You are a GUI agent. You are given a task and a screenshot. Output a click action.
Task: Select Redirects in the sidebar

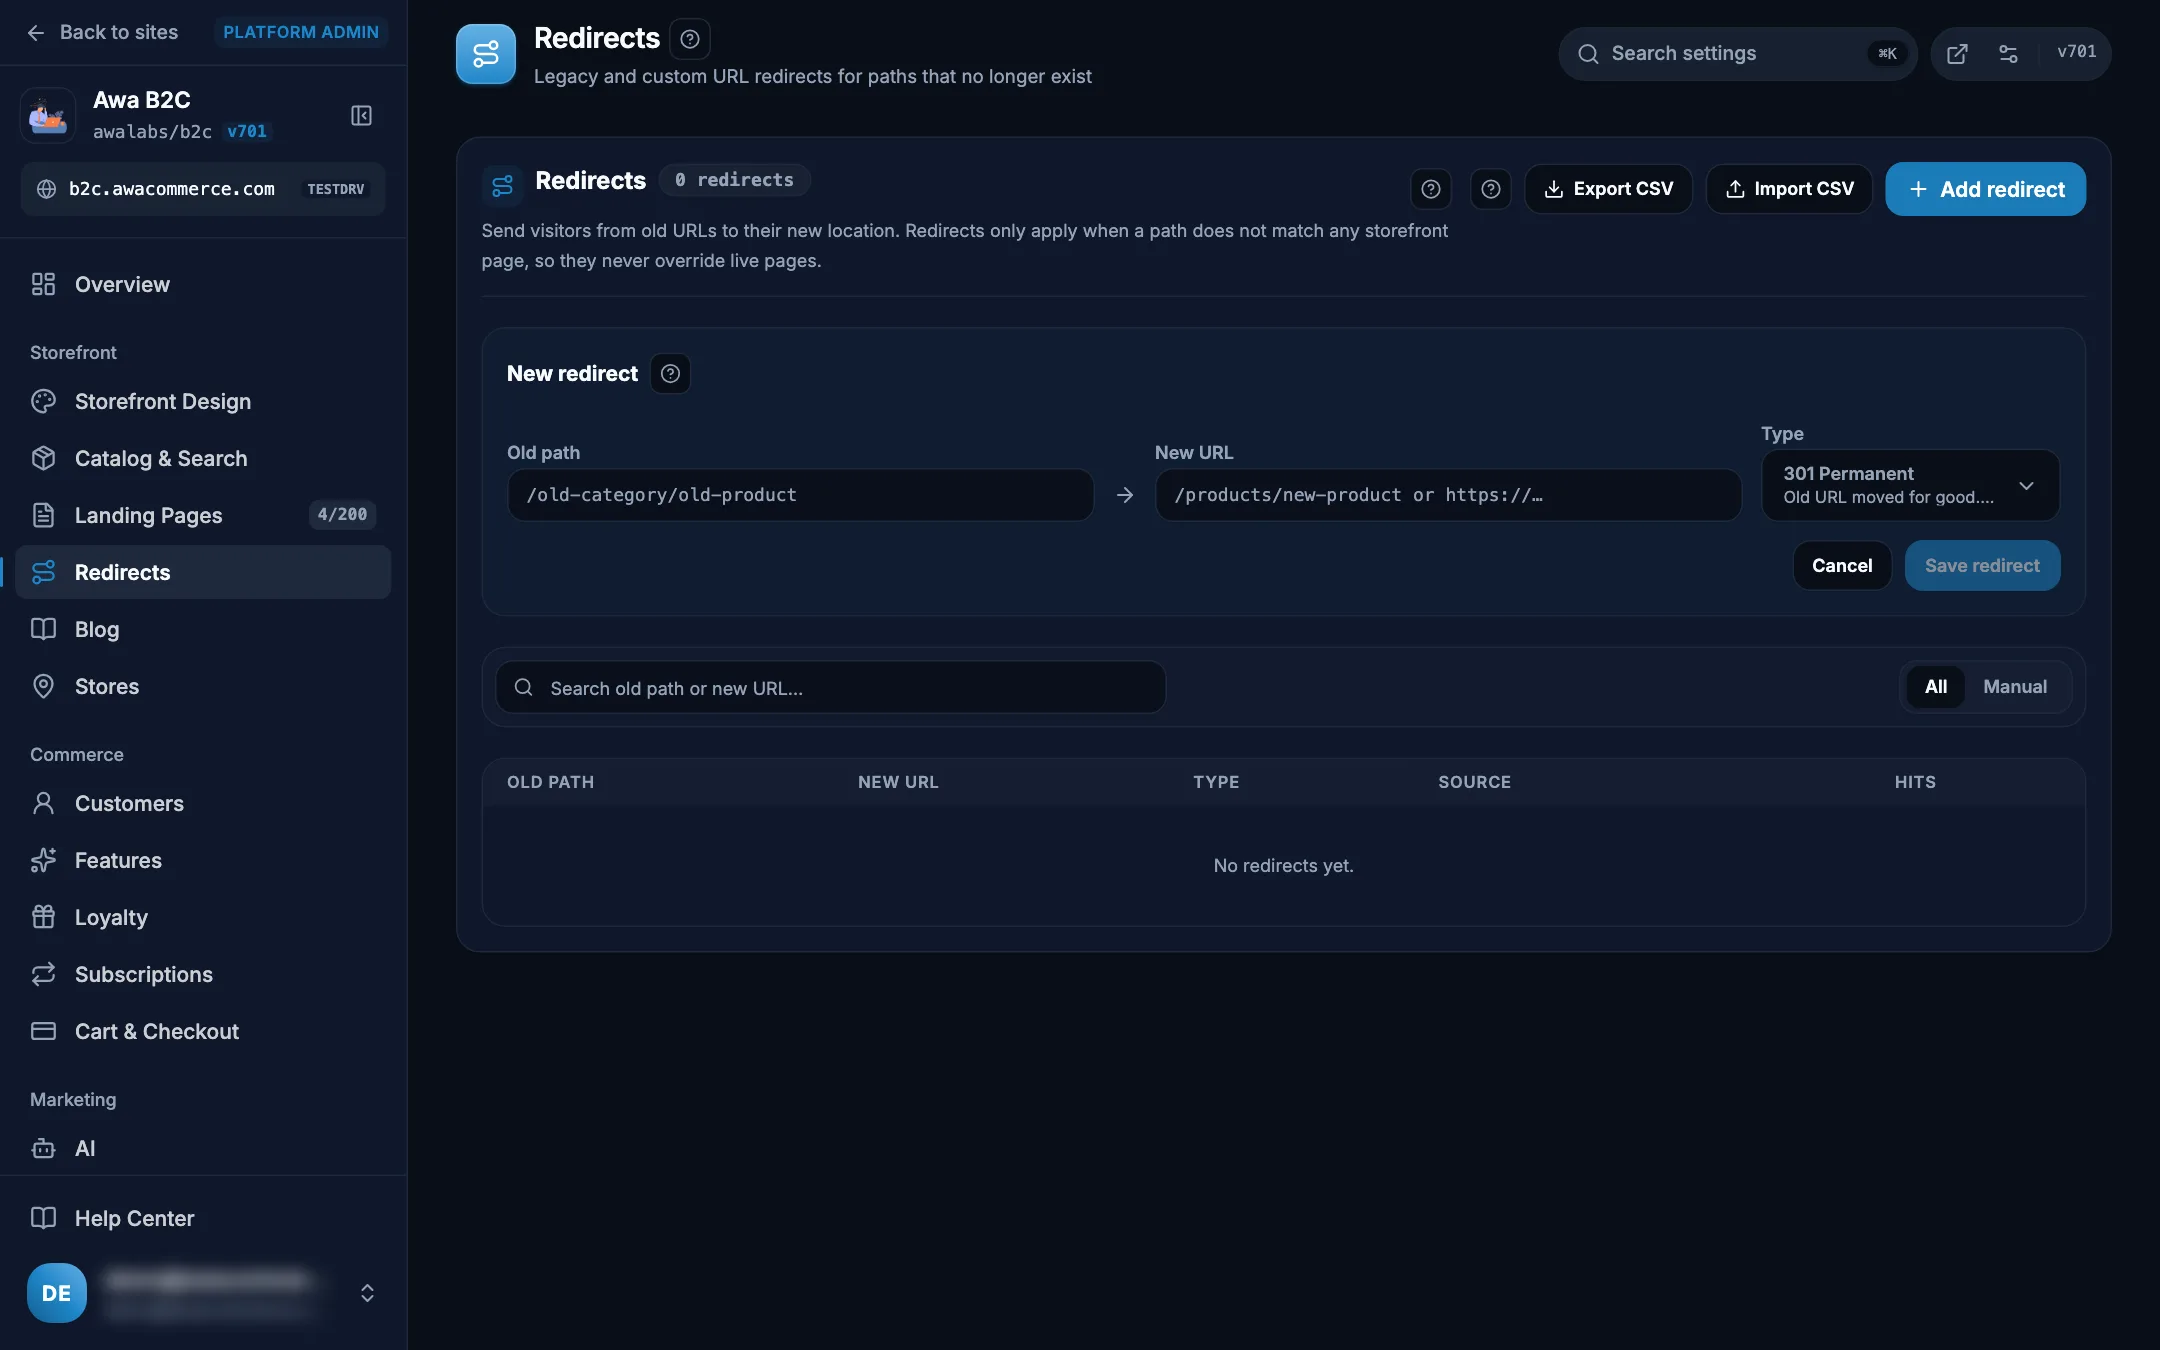[x=203, y=572]
